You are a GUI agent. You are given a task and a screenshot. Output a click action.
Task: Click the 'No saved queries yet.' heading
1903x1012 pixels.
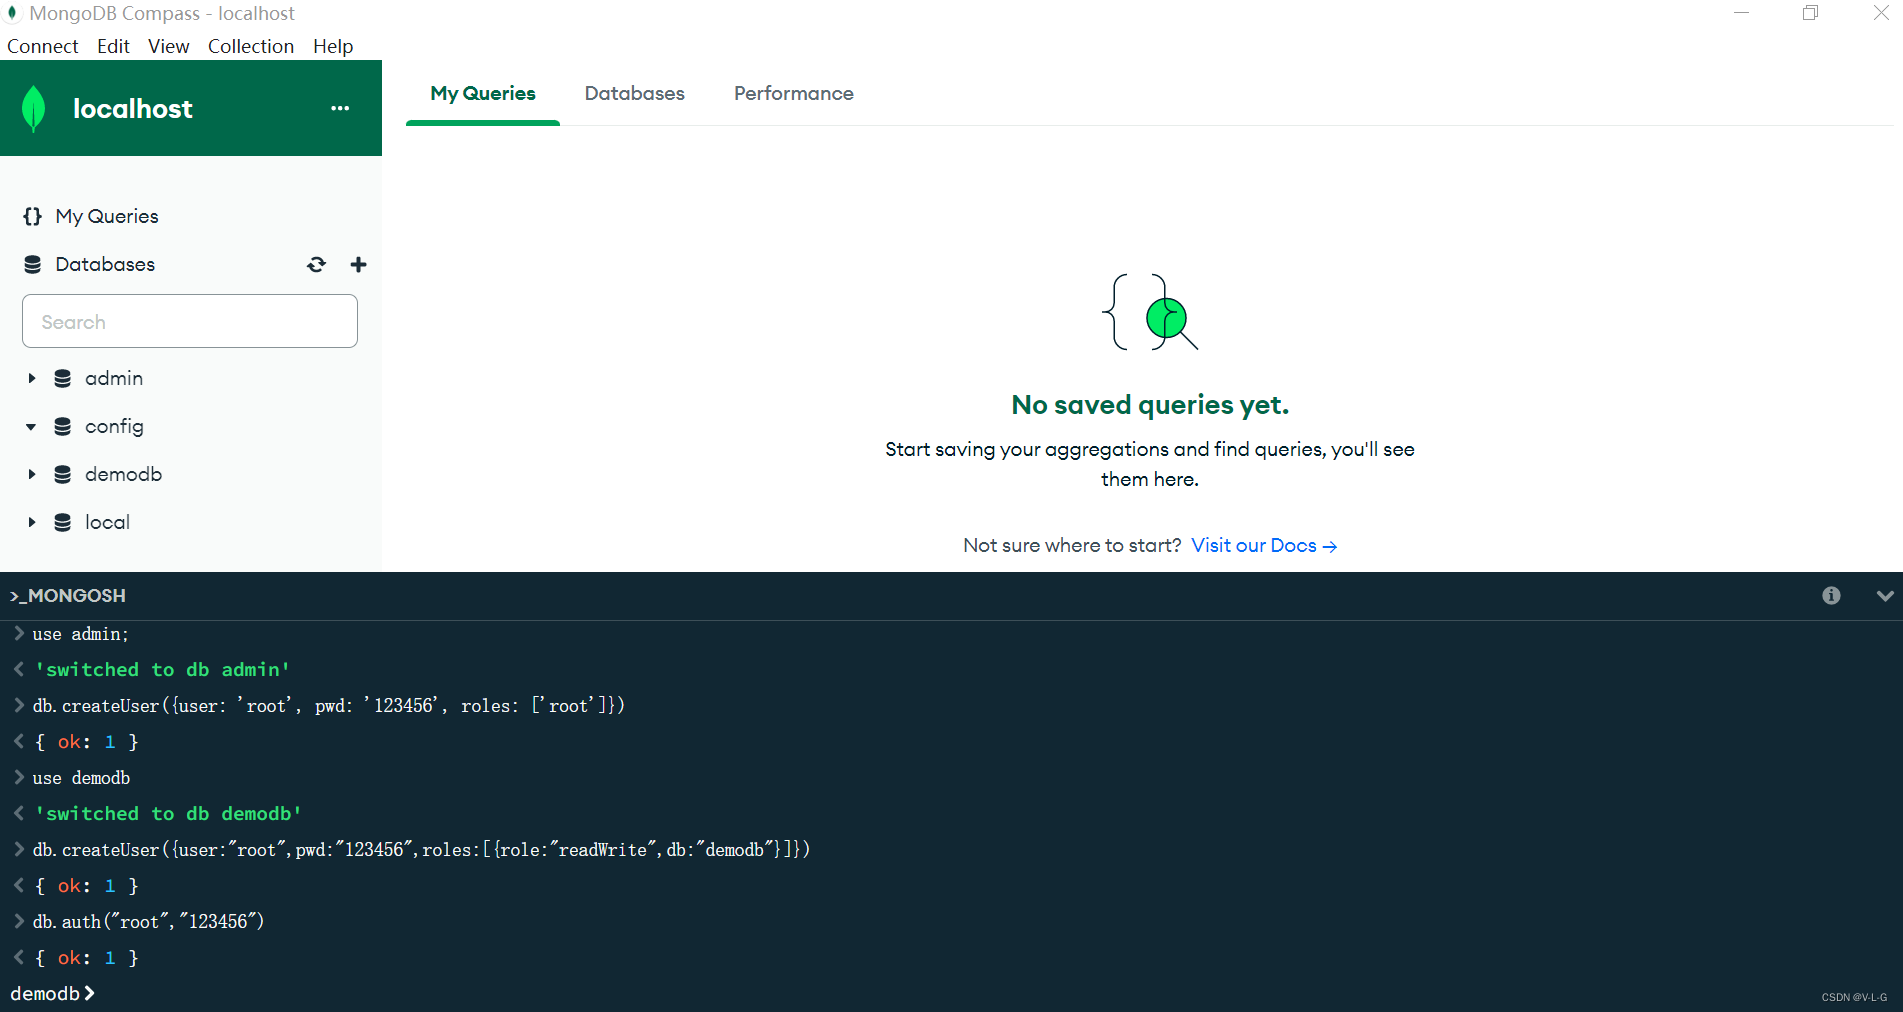[1150, 405]
